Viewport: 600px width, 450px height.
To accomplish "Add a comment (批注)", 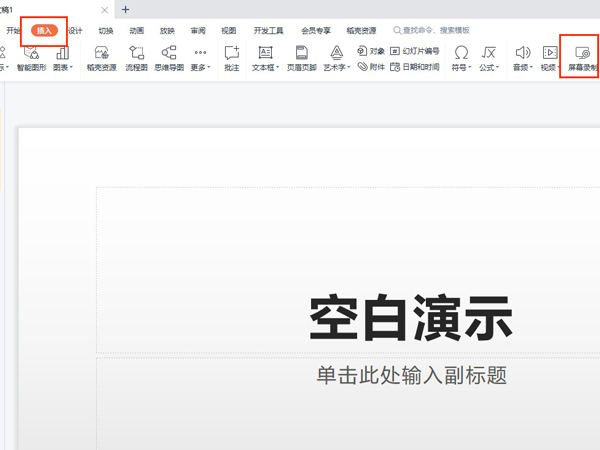I will (232, 53).
